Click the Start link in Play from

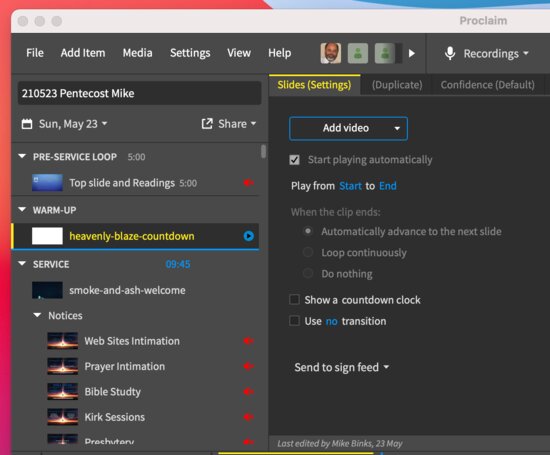click(350, 186)
